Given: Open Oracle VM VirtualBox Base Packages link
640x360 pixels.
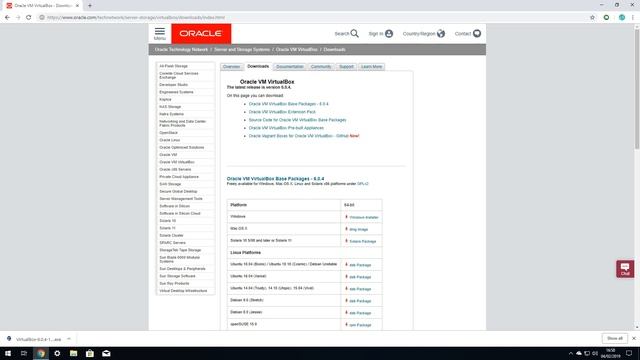Looking at the screenshot, I should pos(289,104).
